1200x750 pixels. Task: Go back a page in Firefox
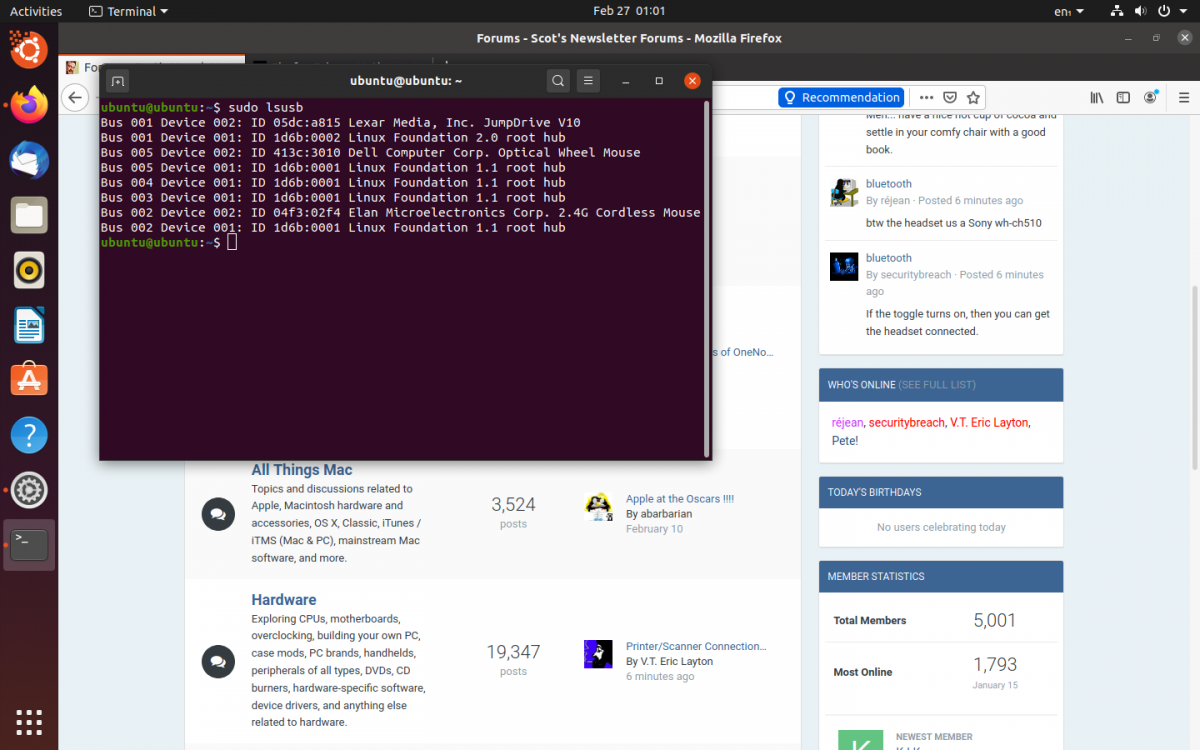[x=75, y=97]
